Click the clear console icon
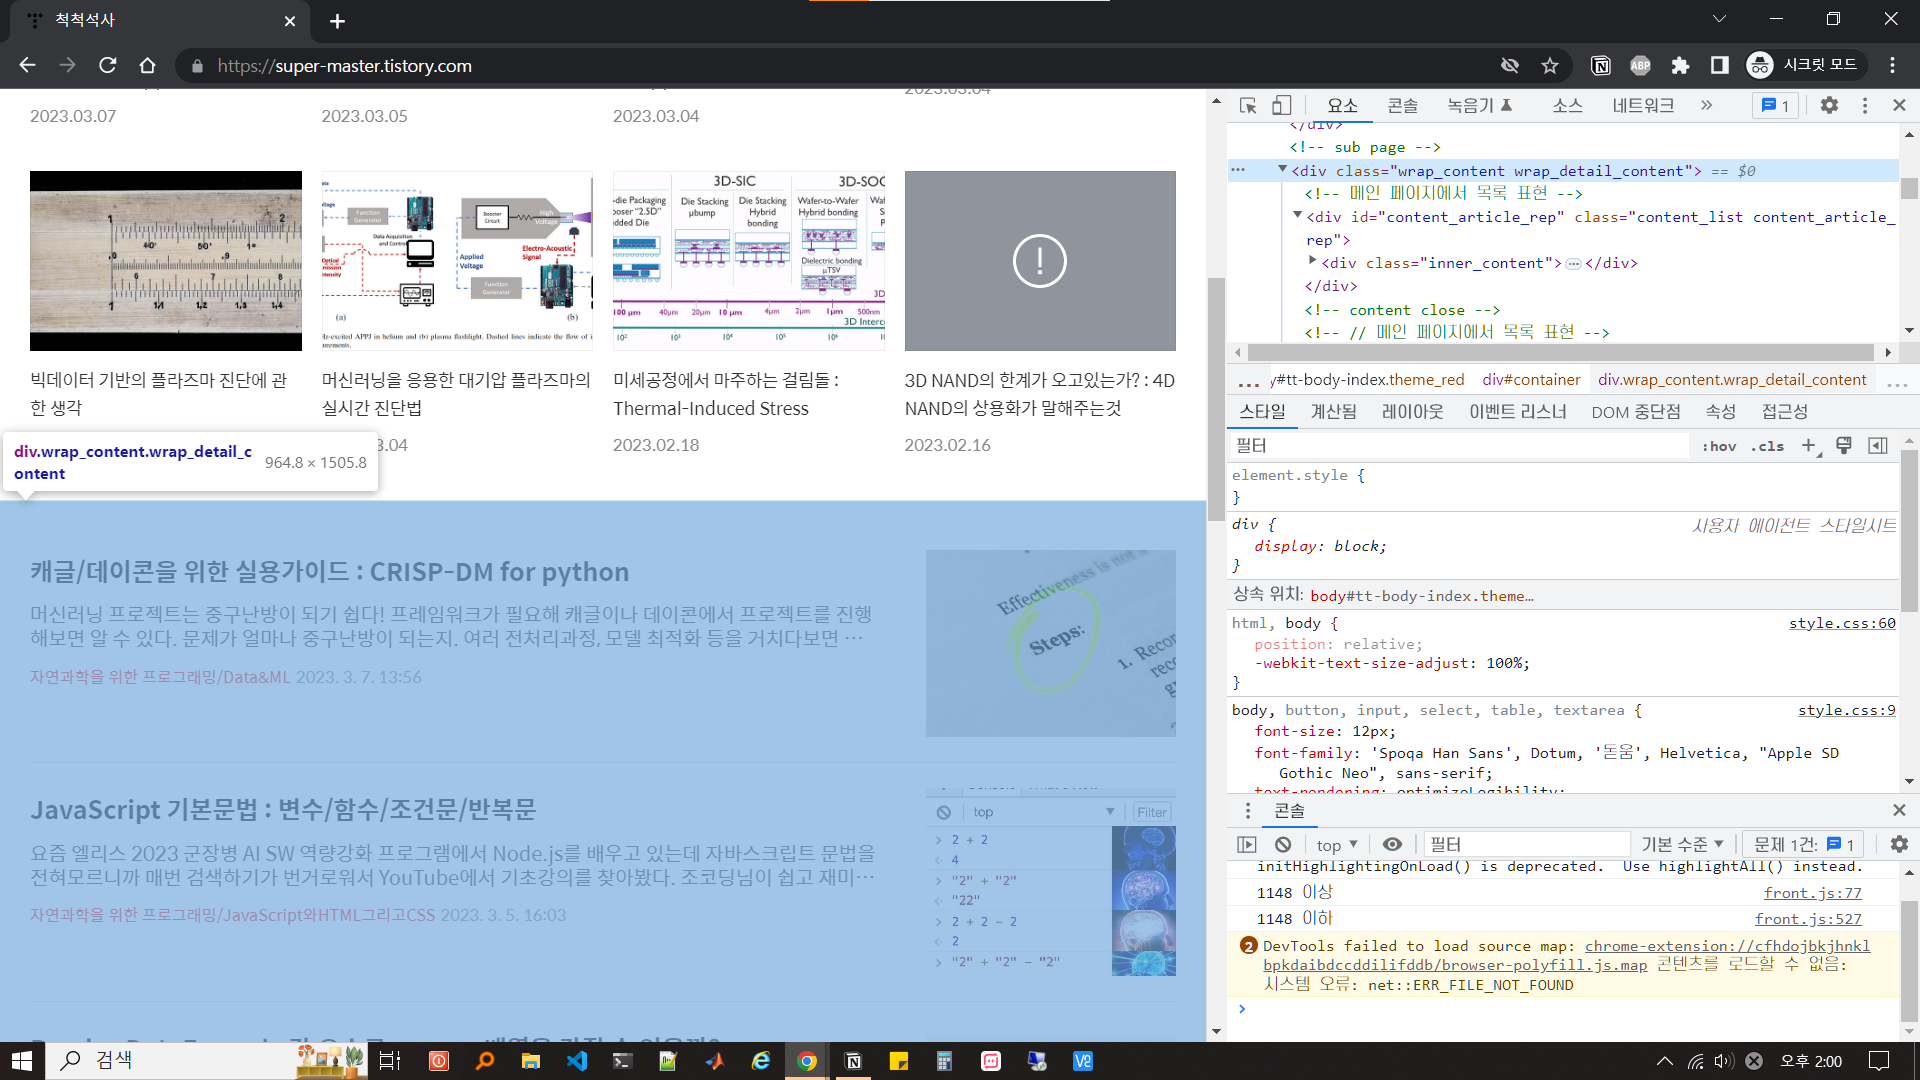Viewport: 1920px width, 1080px height. (x=1283, y=844)
